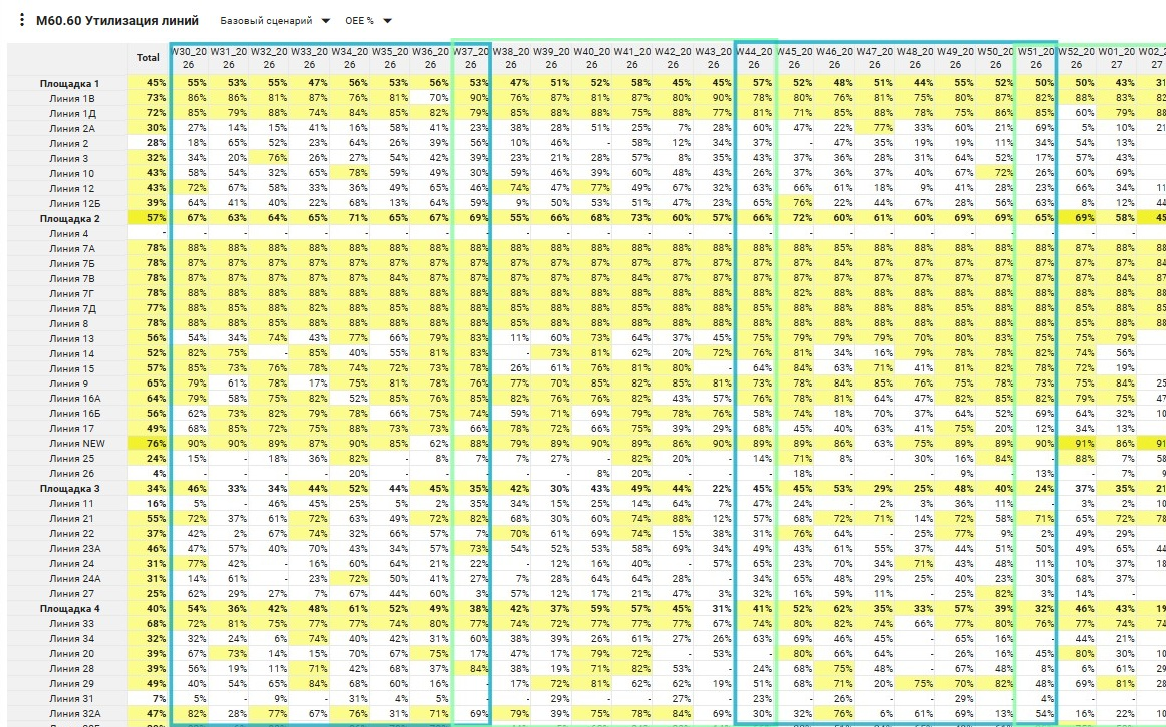Select the Линия 24А row label
1166x727 pixels.
pos(74,578)
